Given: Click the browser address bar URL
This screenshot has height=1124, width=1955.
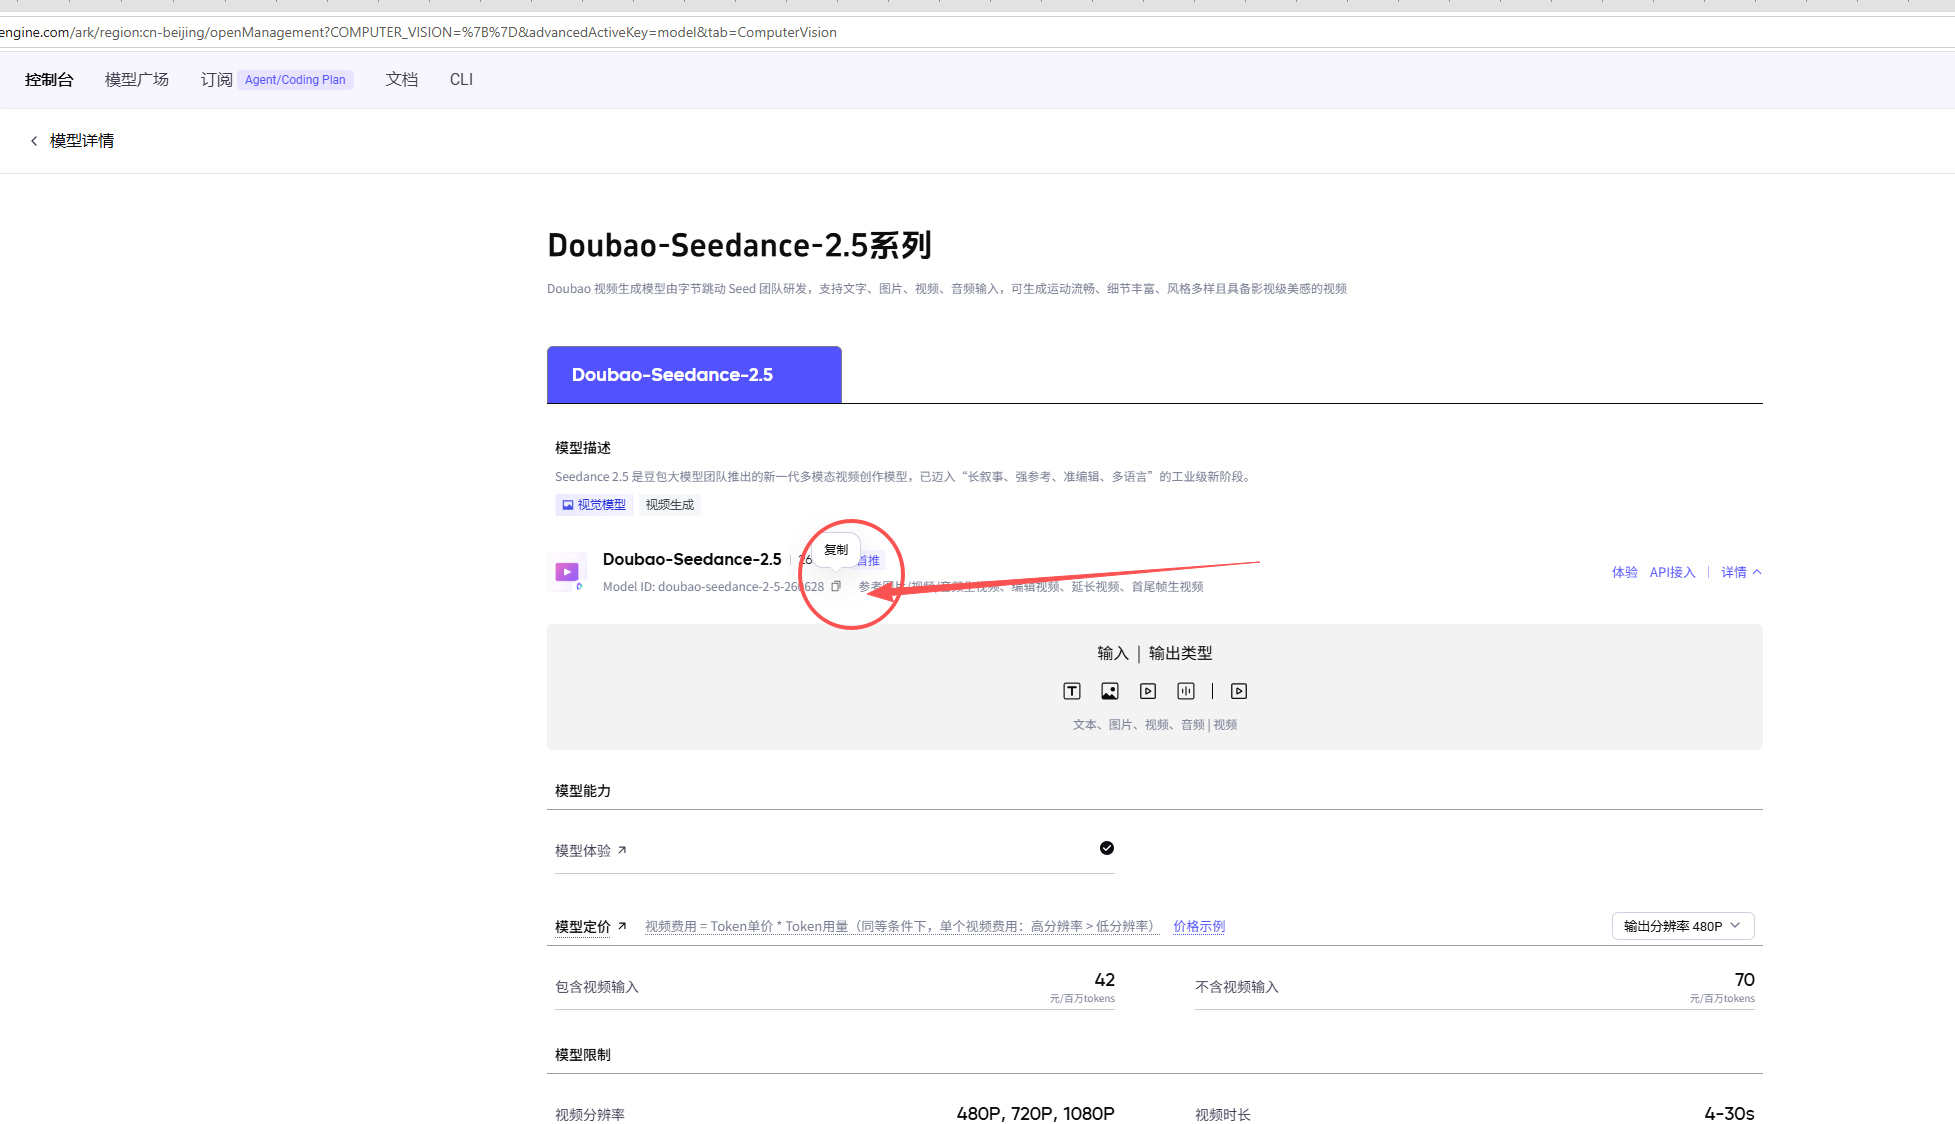Looking at the screenshot, I should tap(418, 32).
